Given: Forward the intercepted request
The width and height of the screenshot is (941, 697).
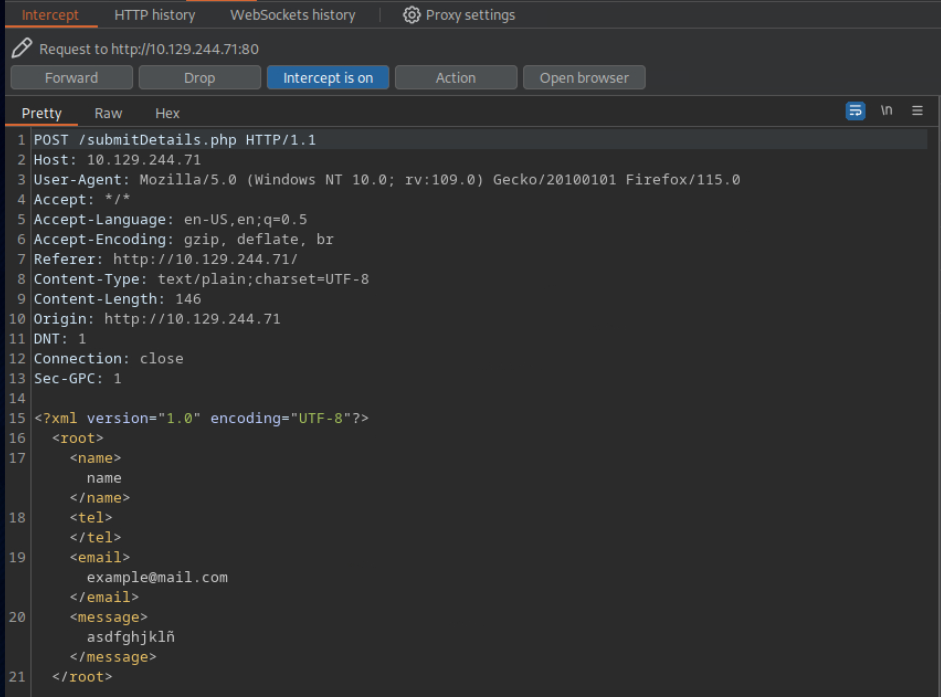Looking at the screenshot, I should [71, 78].
